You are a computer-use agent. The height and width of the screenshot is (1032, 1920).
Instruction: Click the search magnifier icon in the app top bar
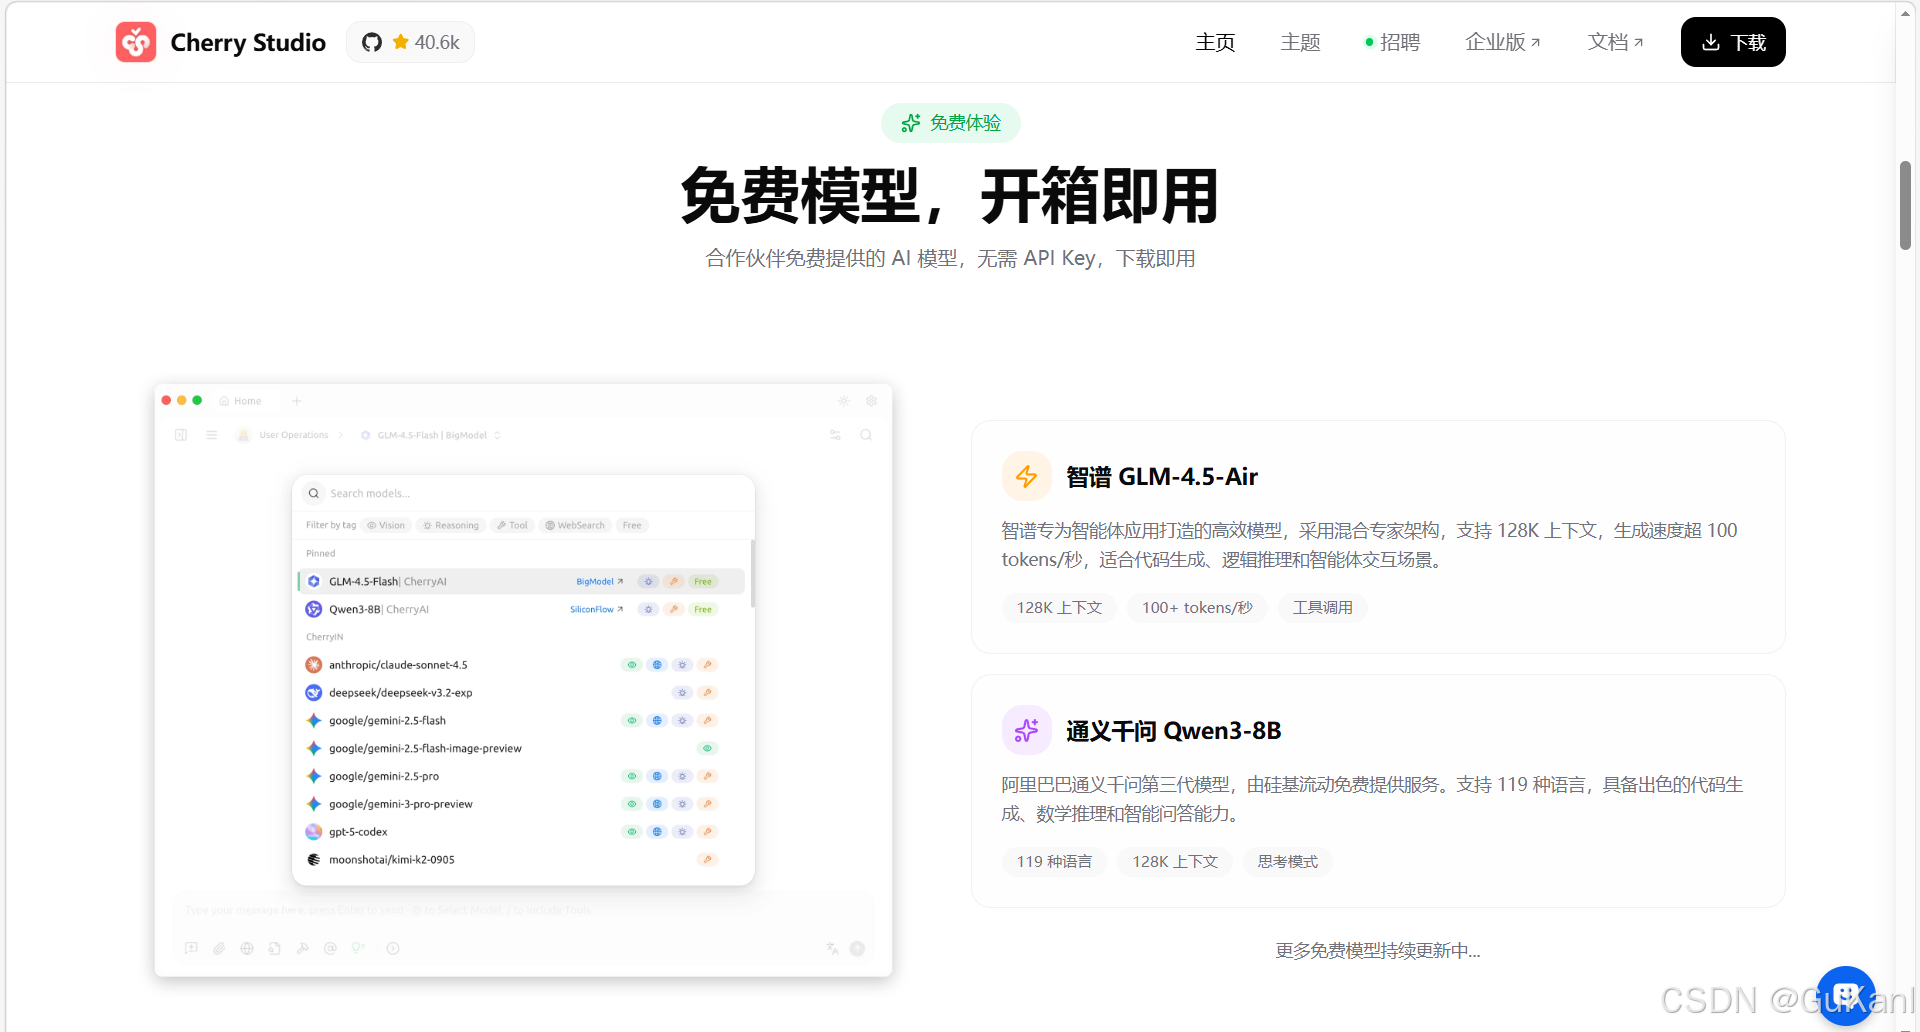866,435
